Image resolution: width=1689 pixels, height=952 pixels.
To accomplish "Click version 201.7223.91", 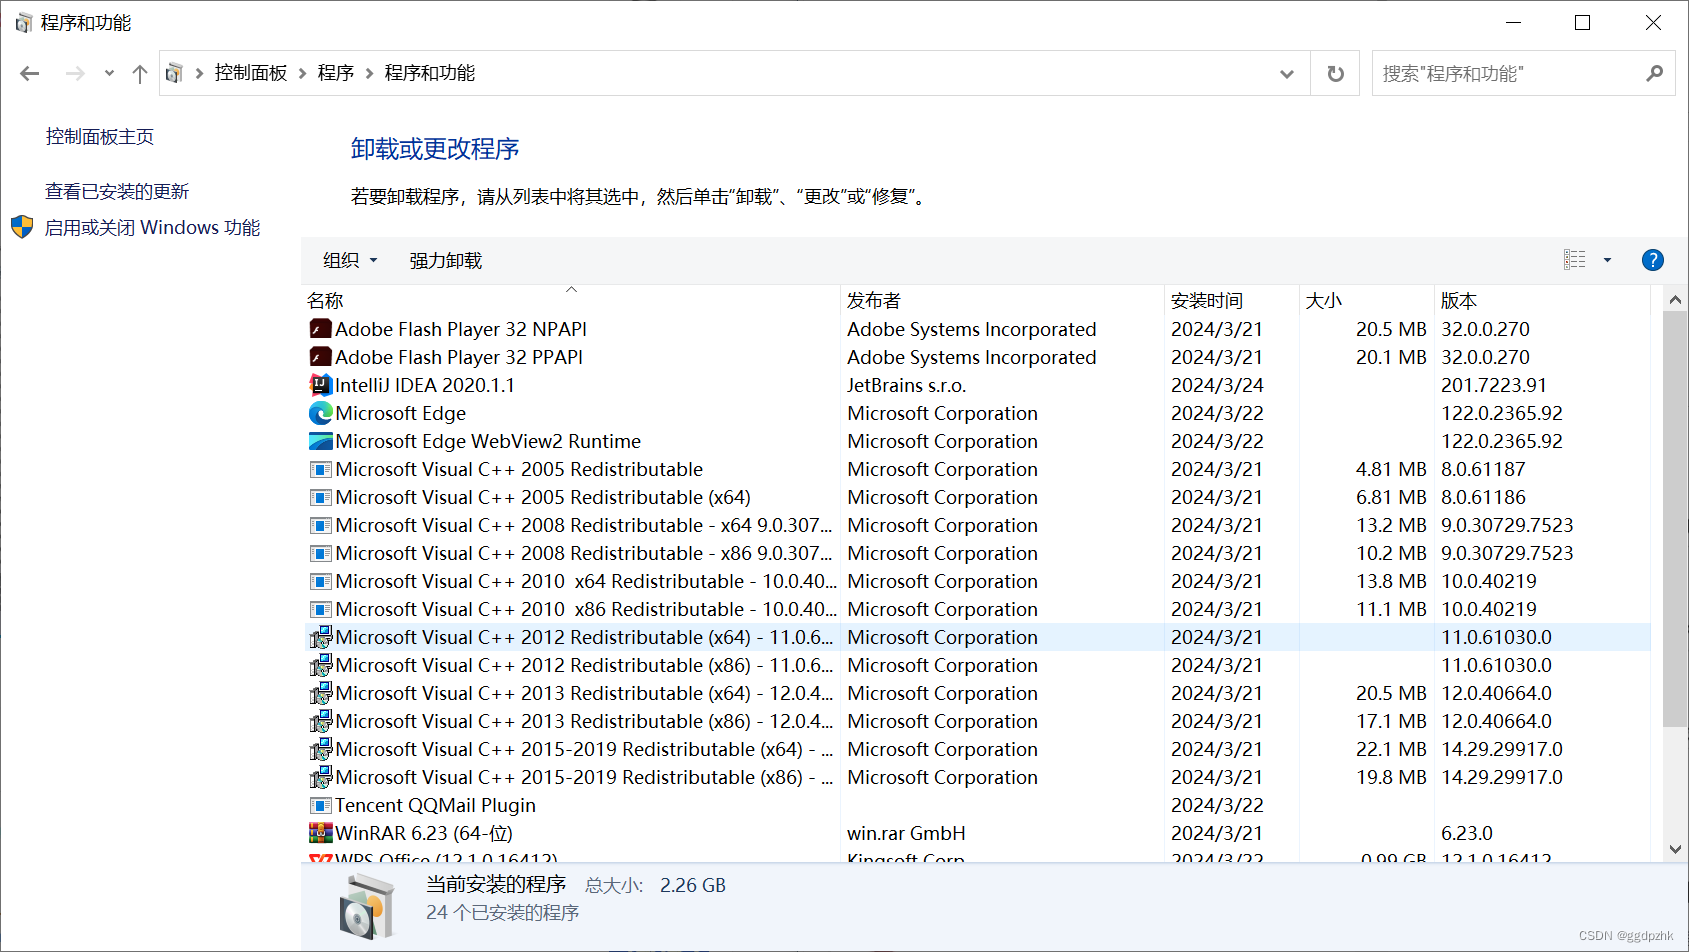I will tap(1494, 385).
